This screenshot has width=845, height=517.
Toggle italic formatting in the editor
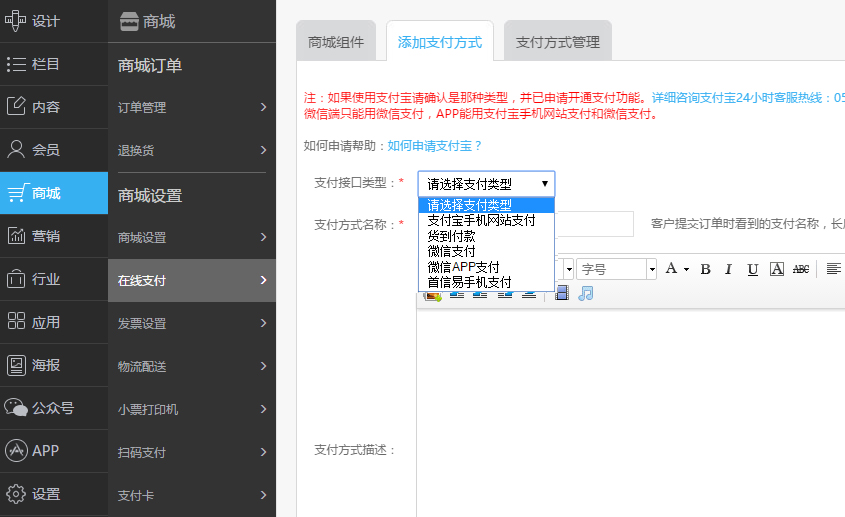(x=729, y=269)
